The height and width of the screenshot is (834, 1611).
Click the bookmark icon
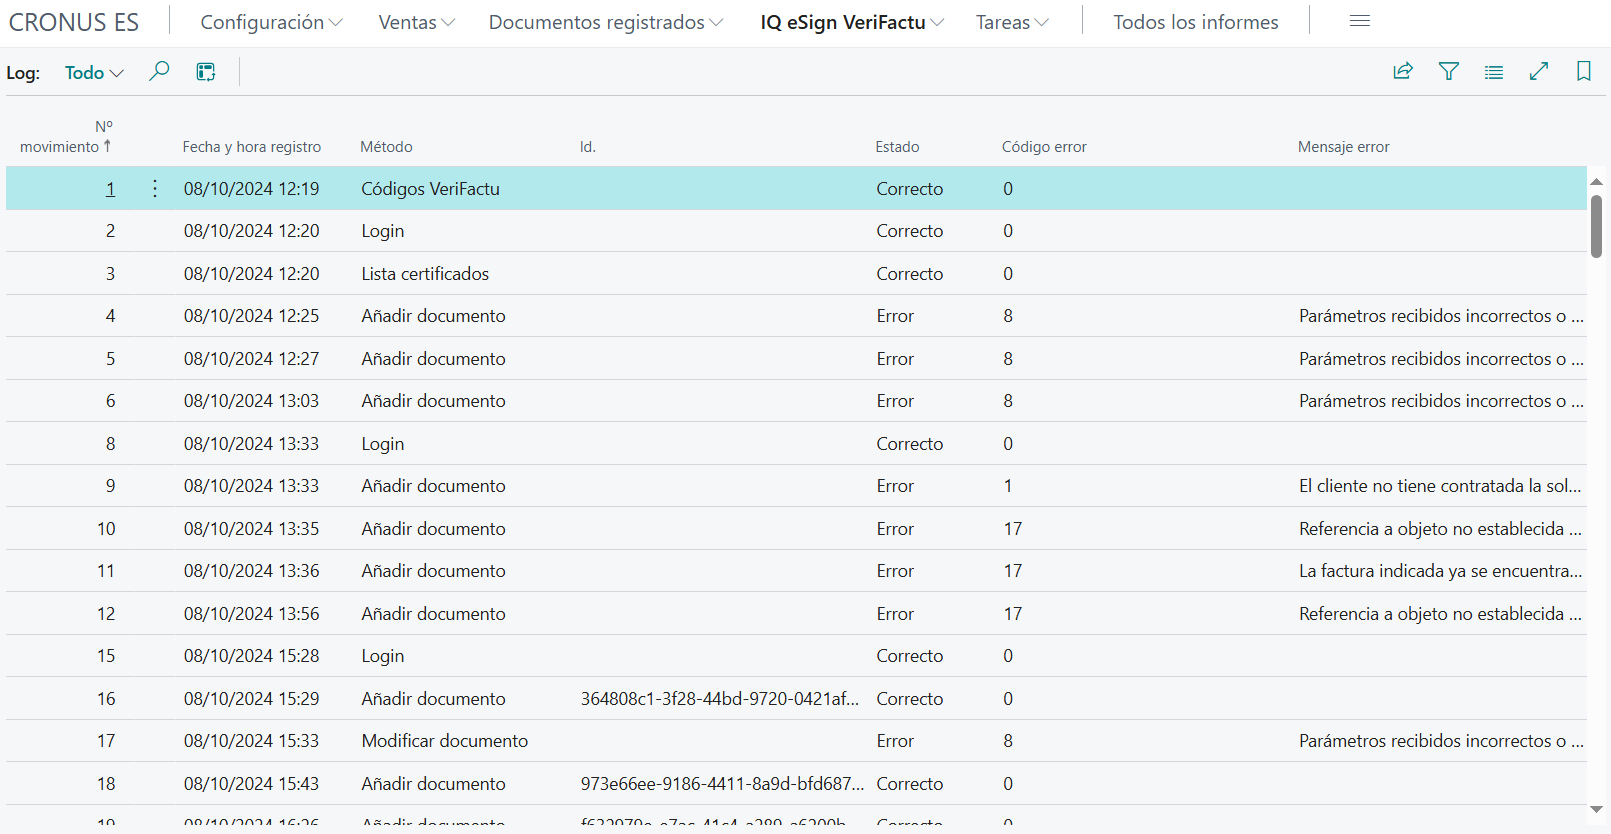coord(1583,71)
